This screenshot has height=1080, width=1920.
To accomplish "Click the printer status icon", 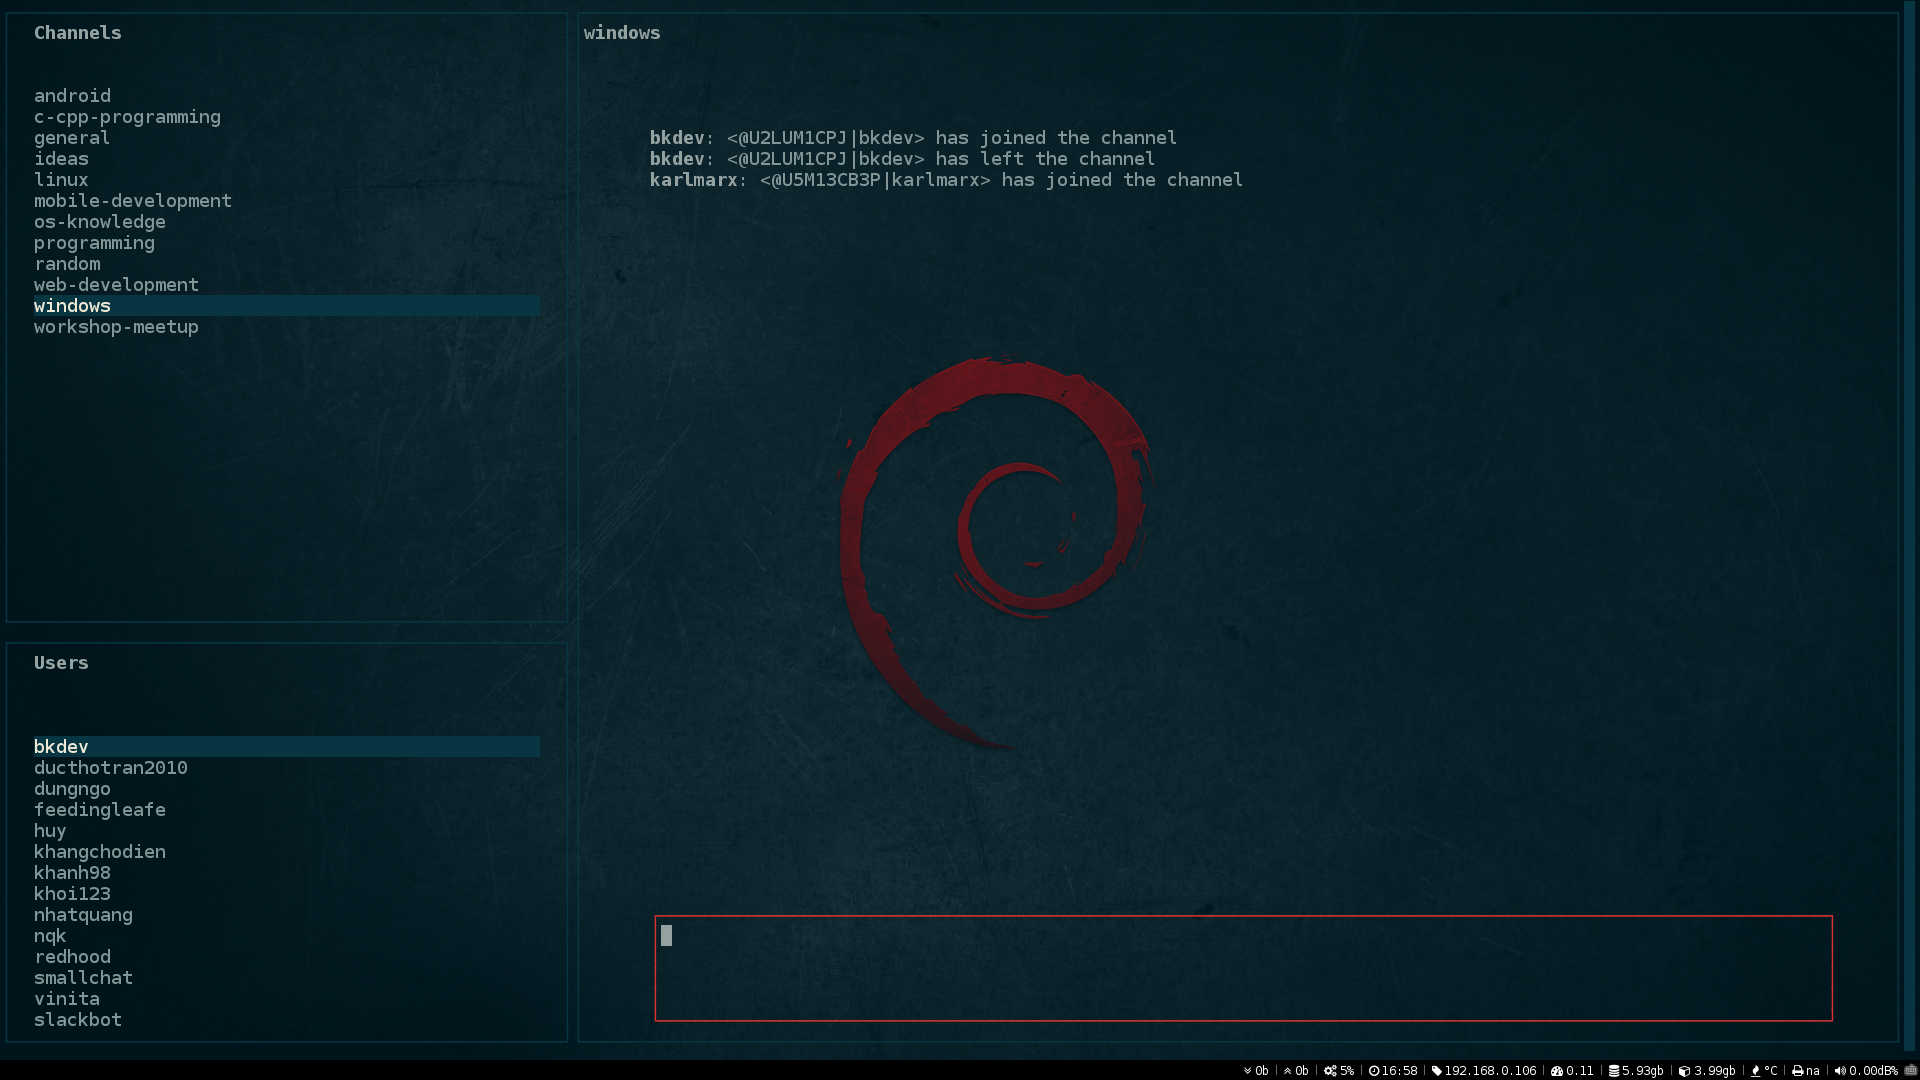I will click(x=1797, y=1071).
